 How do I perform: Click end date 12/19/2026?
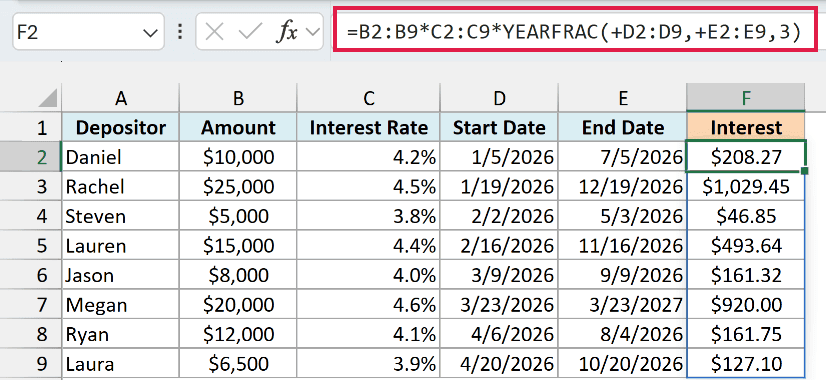click(x=623, y=186)
